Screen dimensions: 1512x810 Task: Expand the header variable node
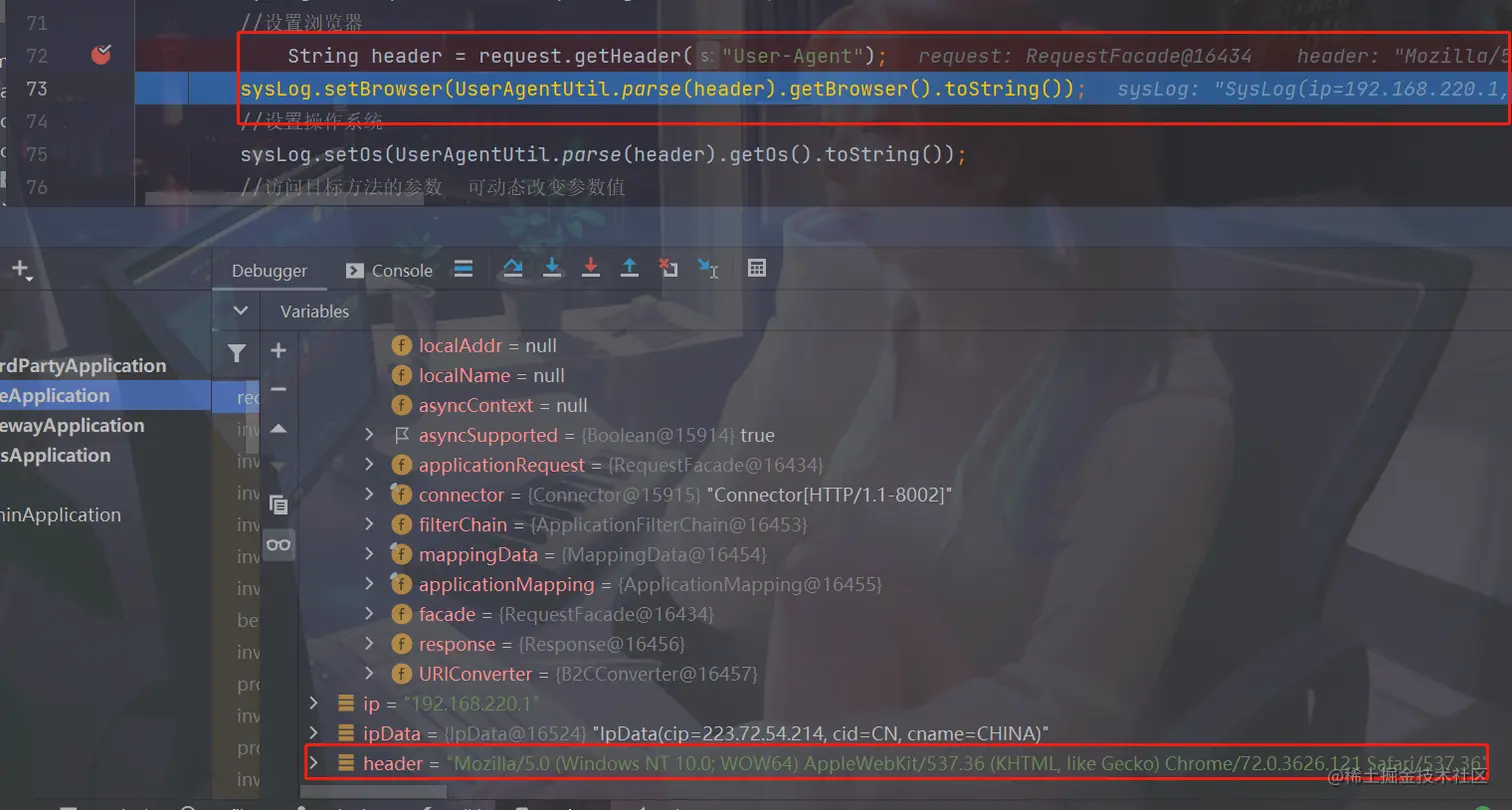coord(313,763)
